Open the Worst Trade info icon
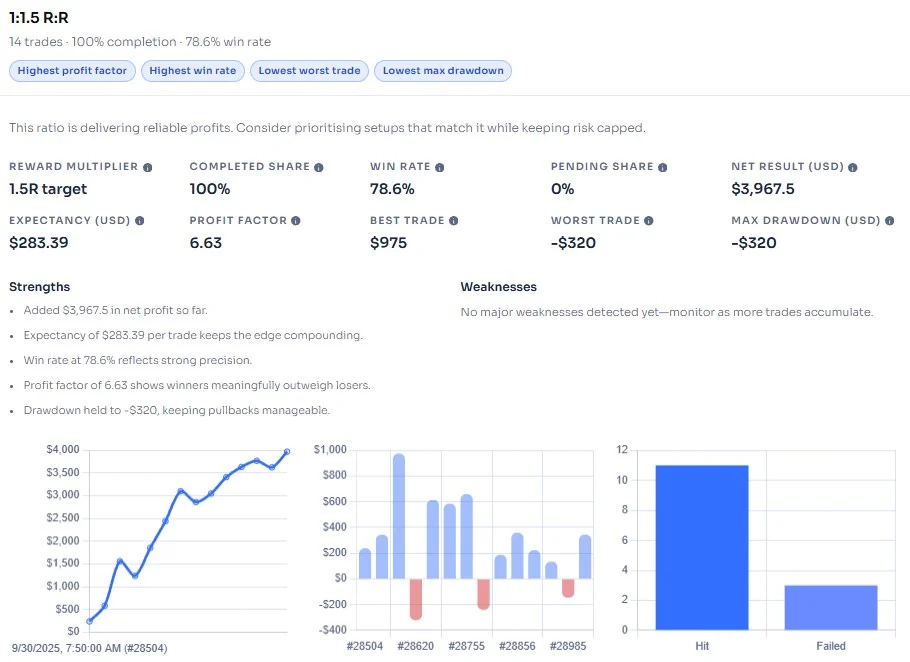Screen dimensions: 910x662 [x=648, y=220]
